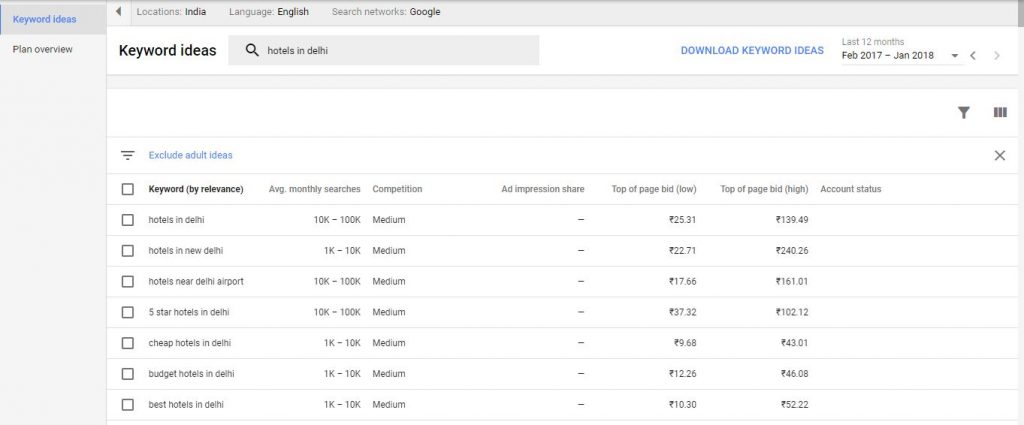Open the date range dropdown
This screenshot has width=1024, height=425.
click(x=955, y=56)
